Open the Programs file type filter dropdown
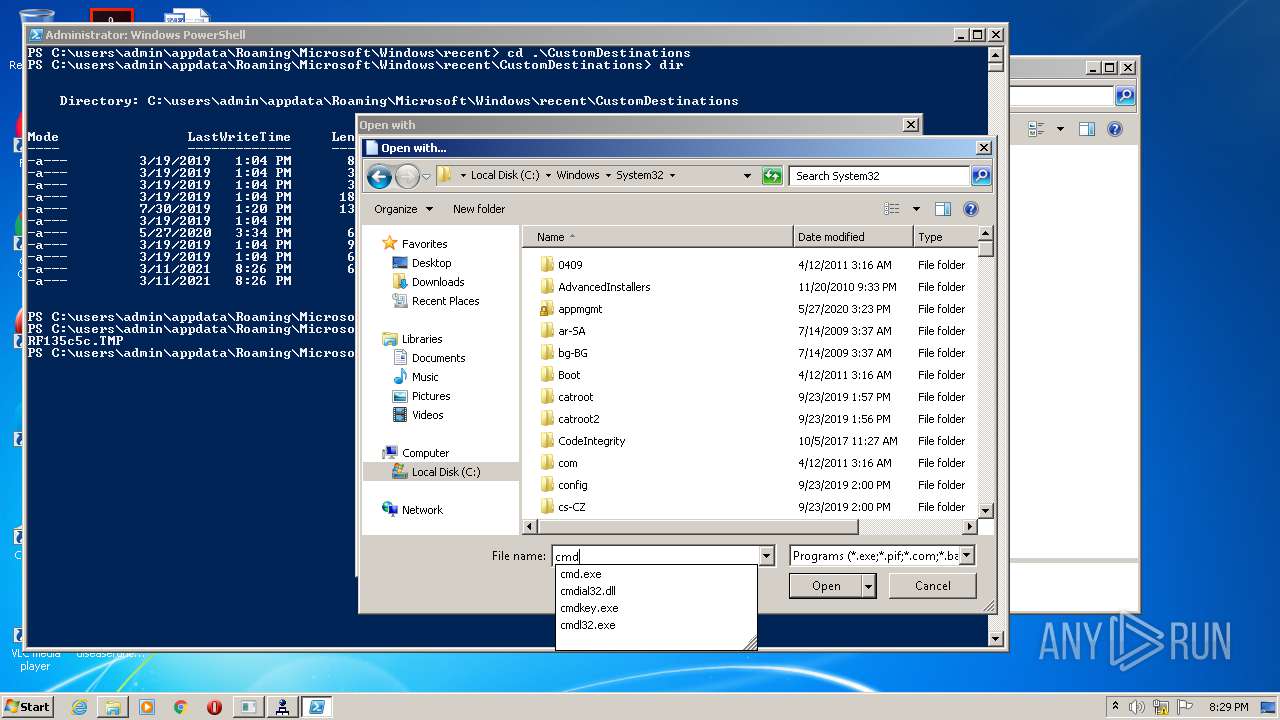The height and width of the screenshot is (720, 1280). pyautogui.click(x=966, y=556)
